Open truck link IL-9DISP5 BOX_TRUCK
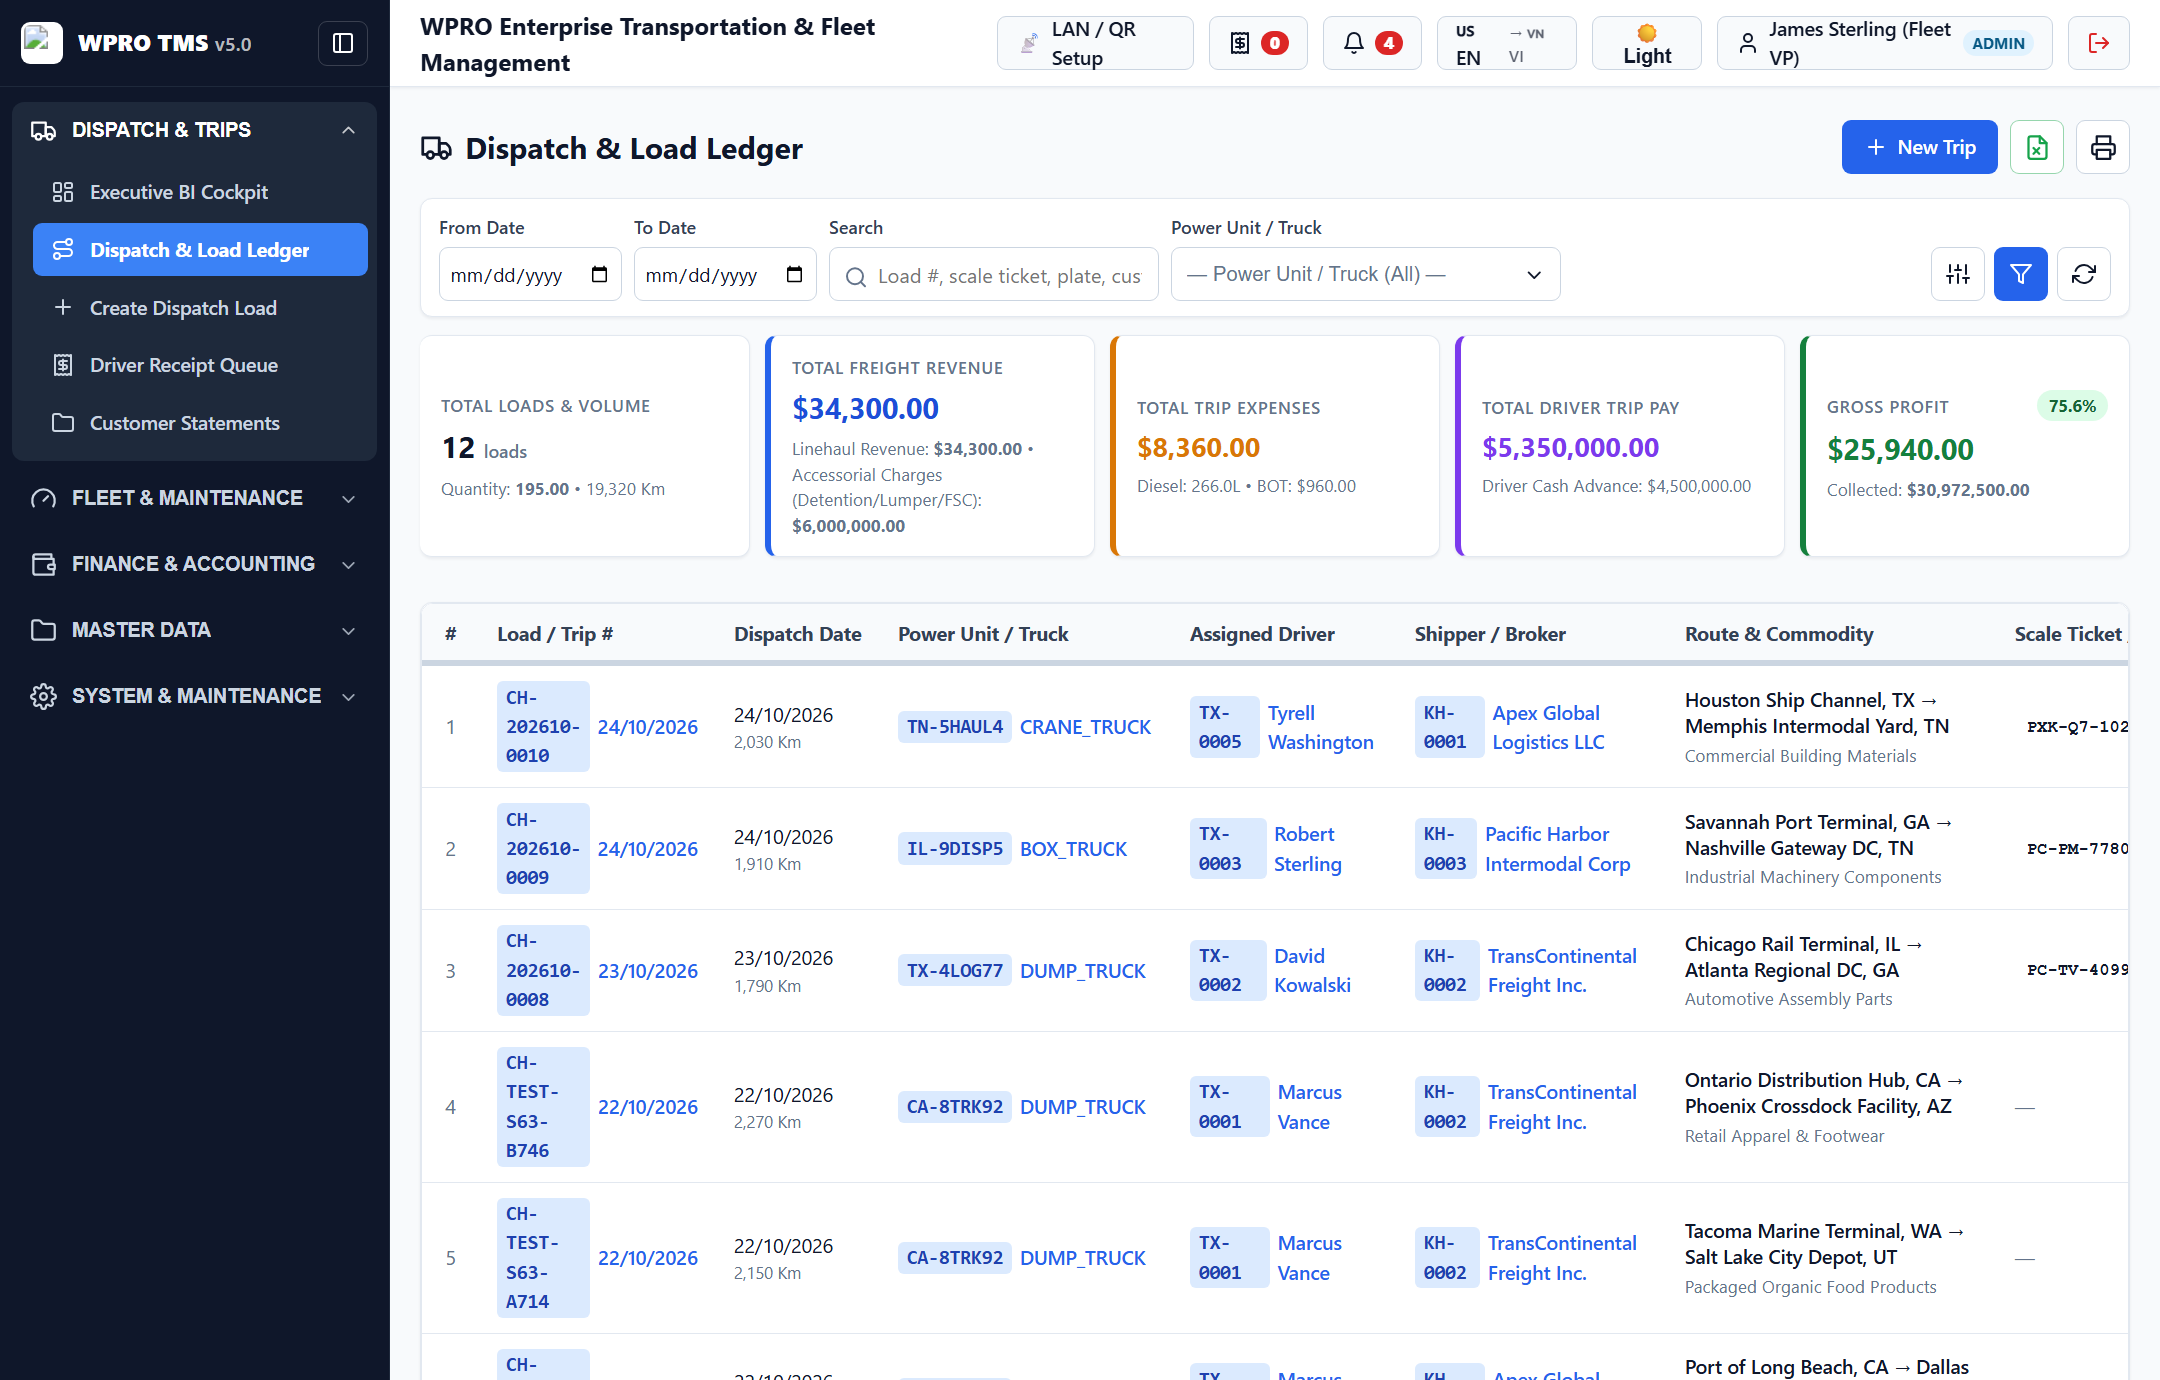 point(1012,849)
